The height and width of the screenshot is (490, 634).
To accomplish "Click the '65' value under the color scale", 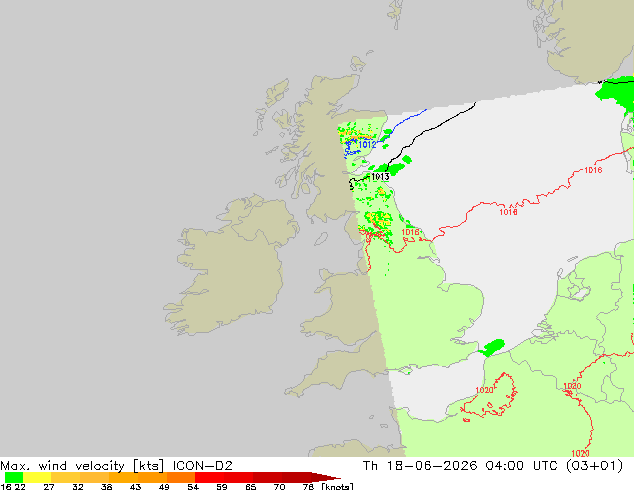I will coord(251,487).
